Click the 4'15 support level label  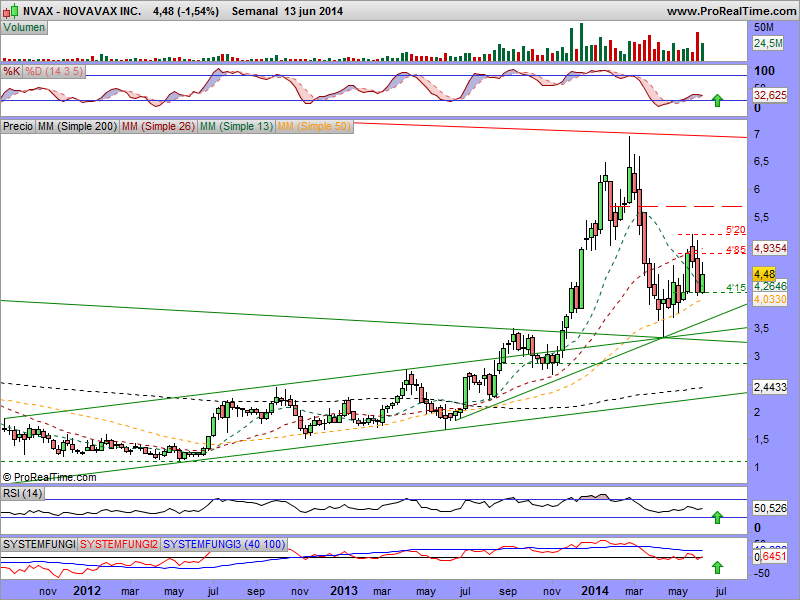pos(736,288)
